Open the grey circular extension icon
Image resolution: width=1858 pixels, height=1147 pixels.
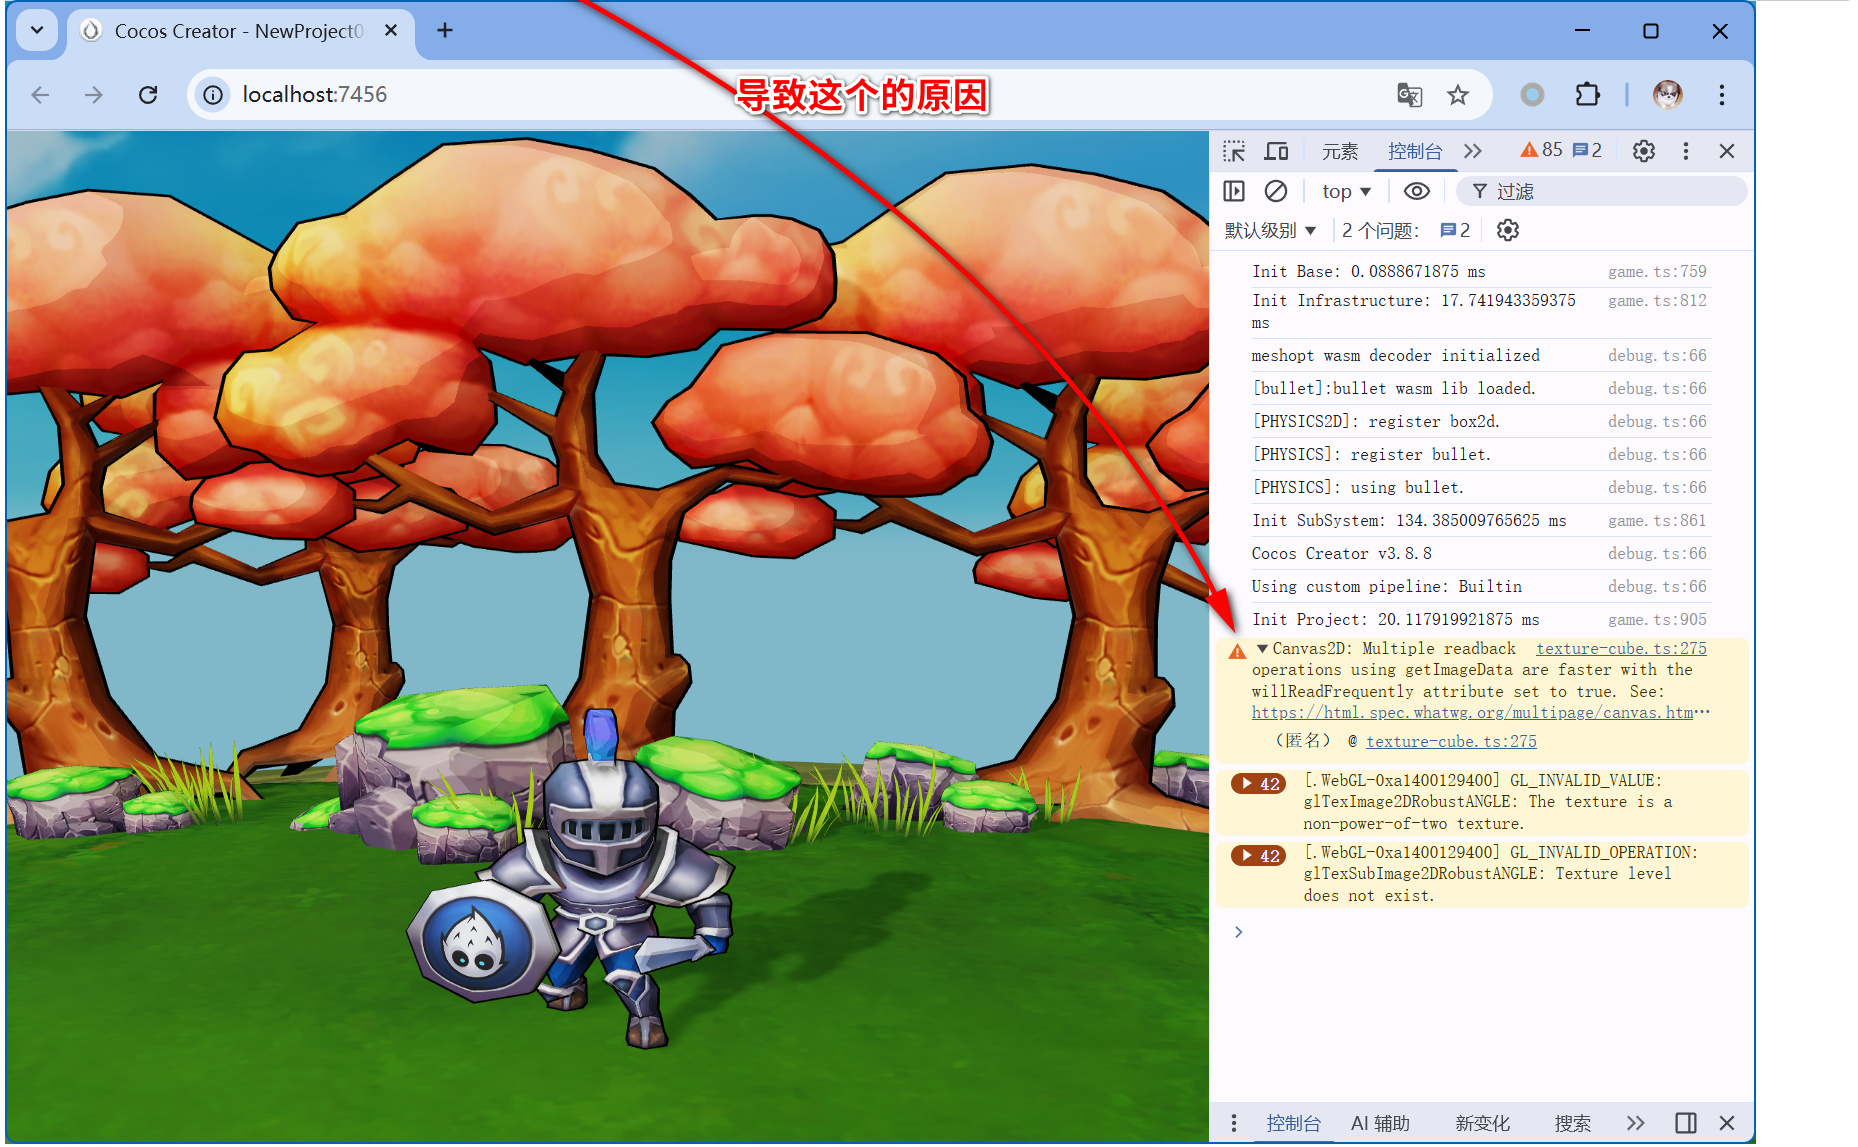[x=1532, y=95]
